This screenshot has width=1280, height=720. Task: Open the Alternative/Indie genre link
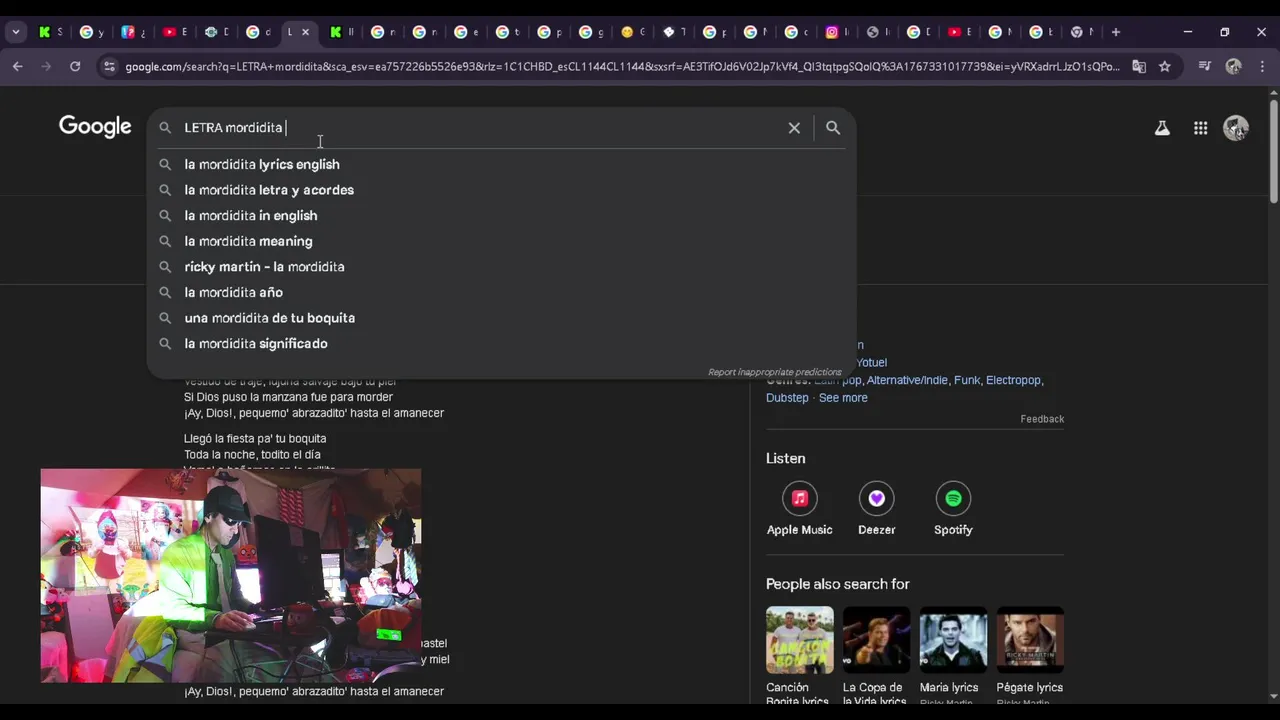point(908,380)
